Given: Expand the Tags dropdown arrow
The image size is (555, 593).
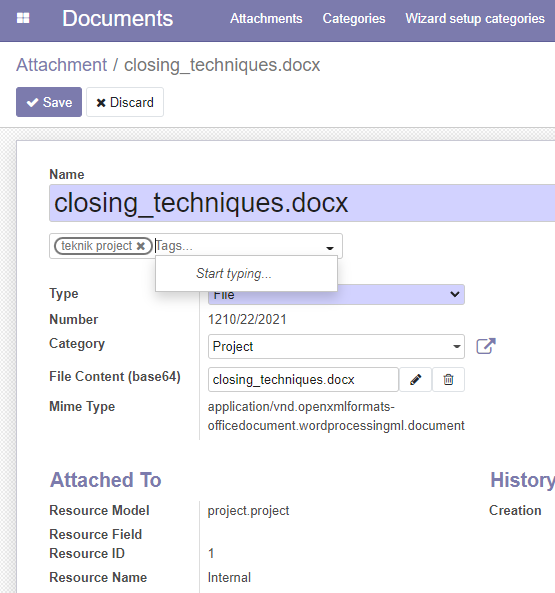Looking at the screenshot, I should pyautogui.click(x=330, y=248).
